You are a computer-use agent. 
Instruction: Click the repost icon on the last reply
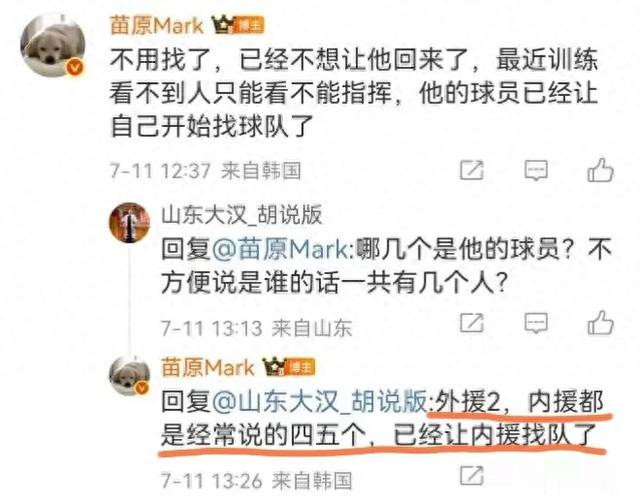(x=472, y=475)
